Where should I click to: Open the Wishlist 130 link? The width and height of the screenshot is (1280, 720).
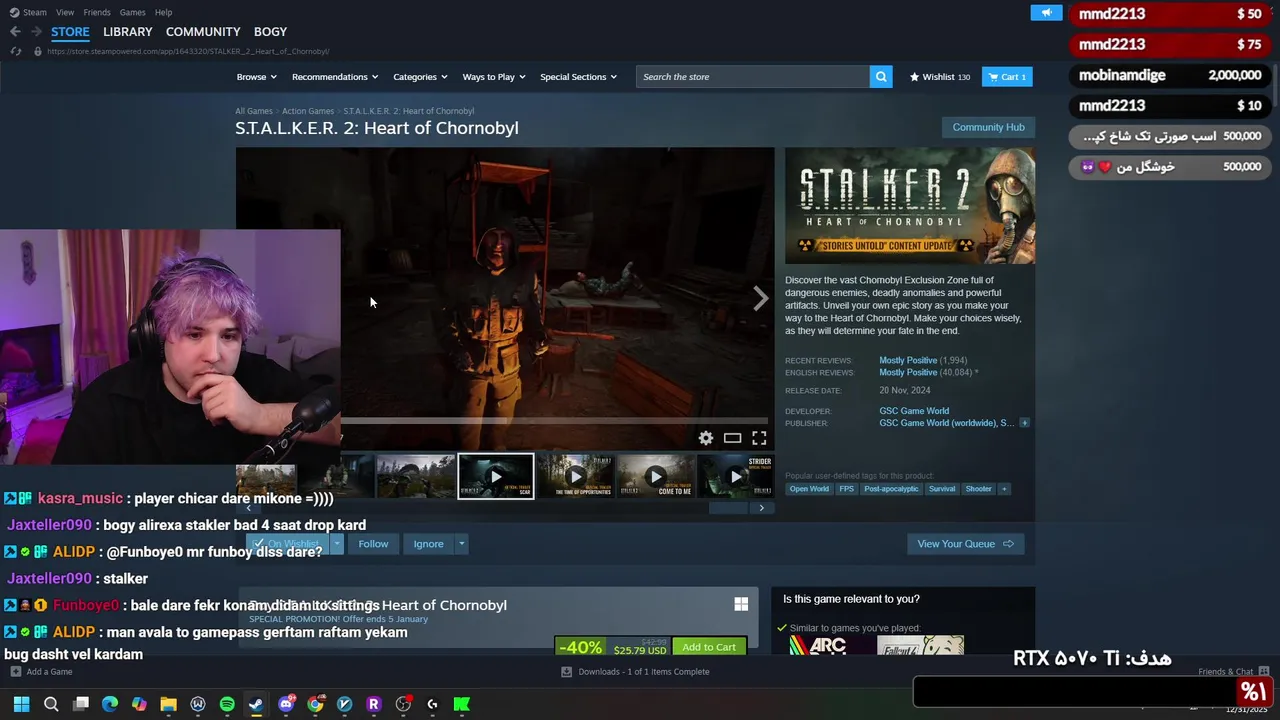[x=940, y=77]
